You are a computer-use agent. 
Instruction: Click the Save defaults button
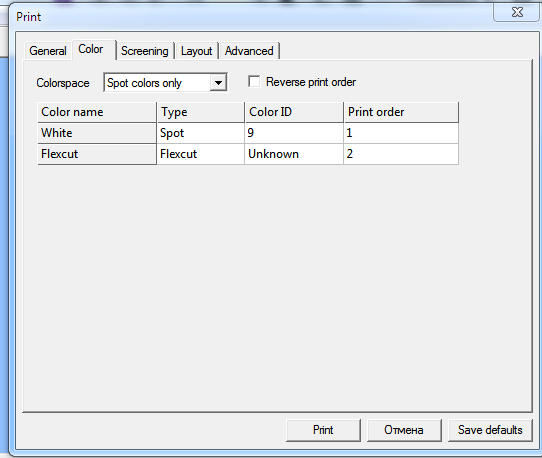point(490,430)
